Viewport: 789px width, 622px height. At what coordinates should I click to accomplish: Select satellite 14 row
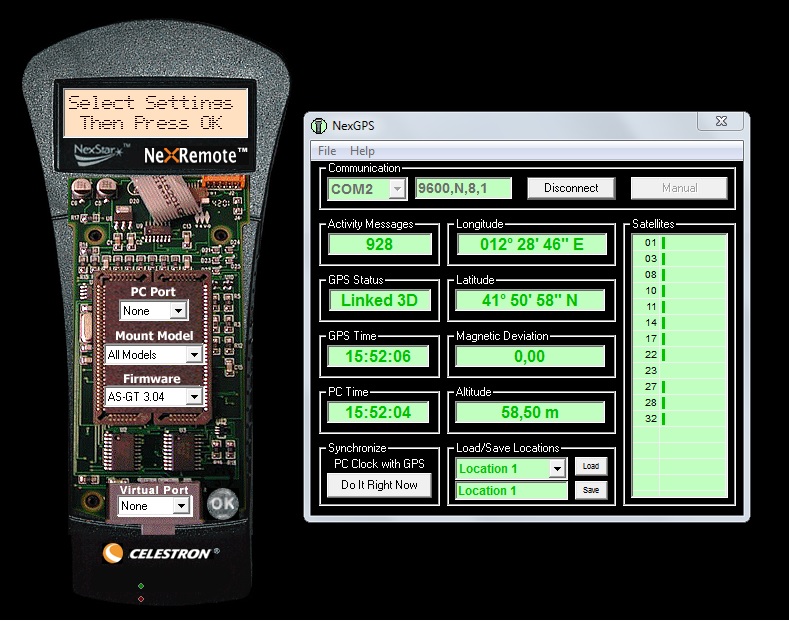pyautogui.click(x=679, y=323)
